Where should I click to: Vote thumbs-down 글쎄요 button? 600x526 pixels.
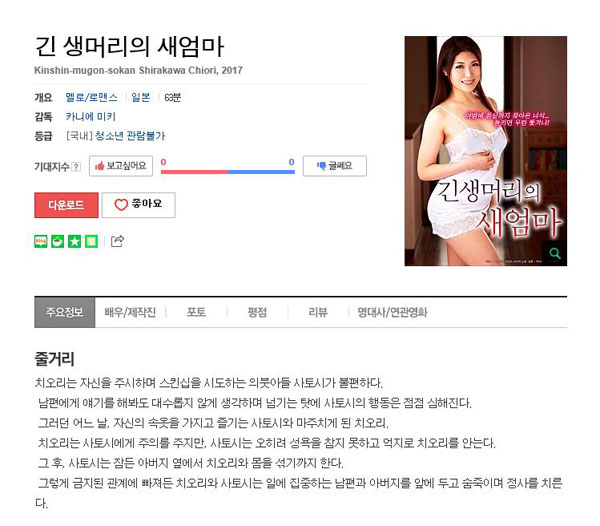point(335,166)
